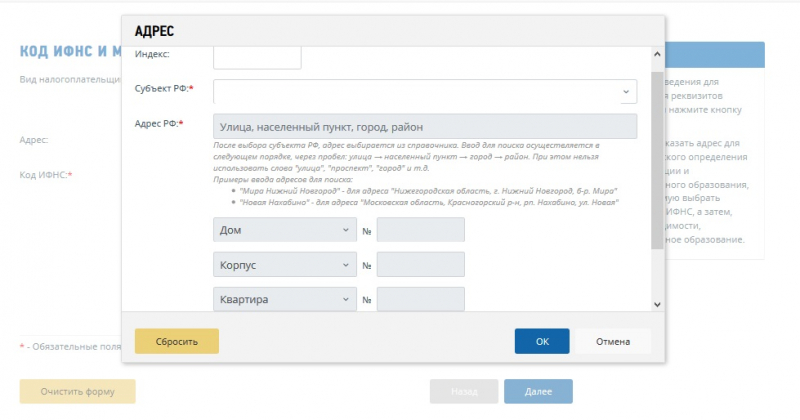This screenshot has height=420, width=800.
Task: Click the Очистить форму button
Action: tap(77, 391)
